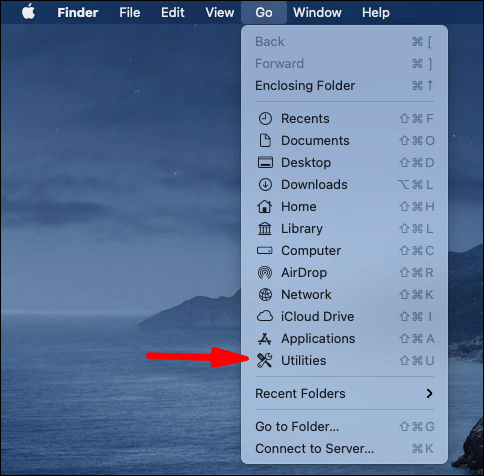Image resolution: width=484 pixels, height=476 pixels.
Task: Choose Applications in the Go menu
Action: click(344, 339)
